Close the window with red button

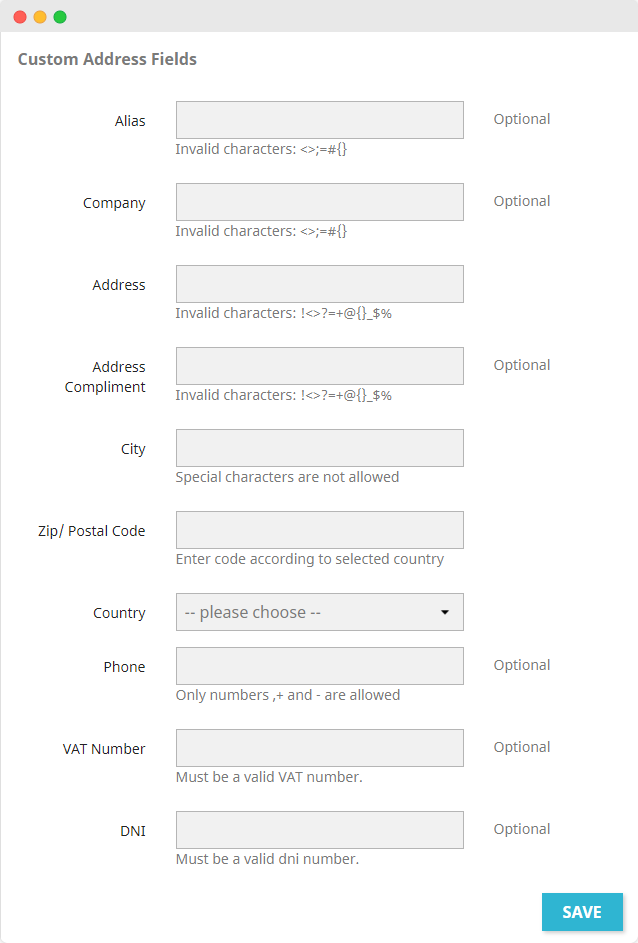coord(20,17)
